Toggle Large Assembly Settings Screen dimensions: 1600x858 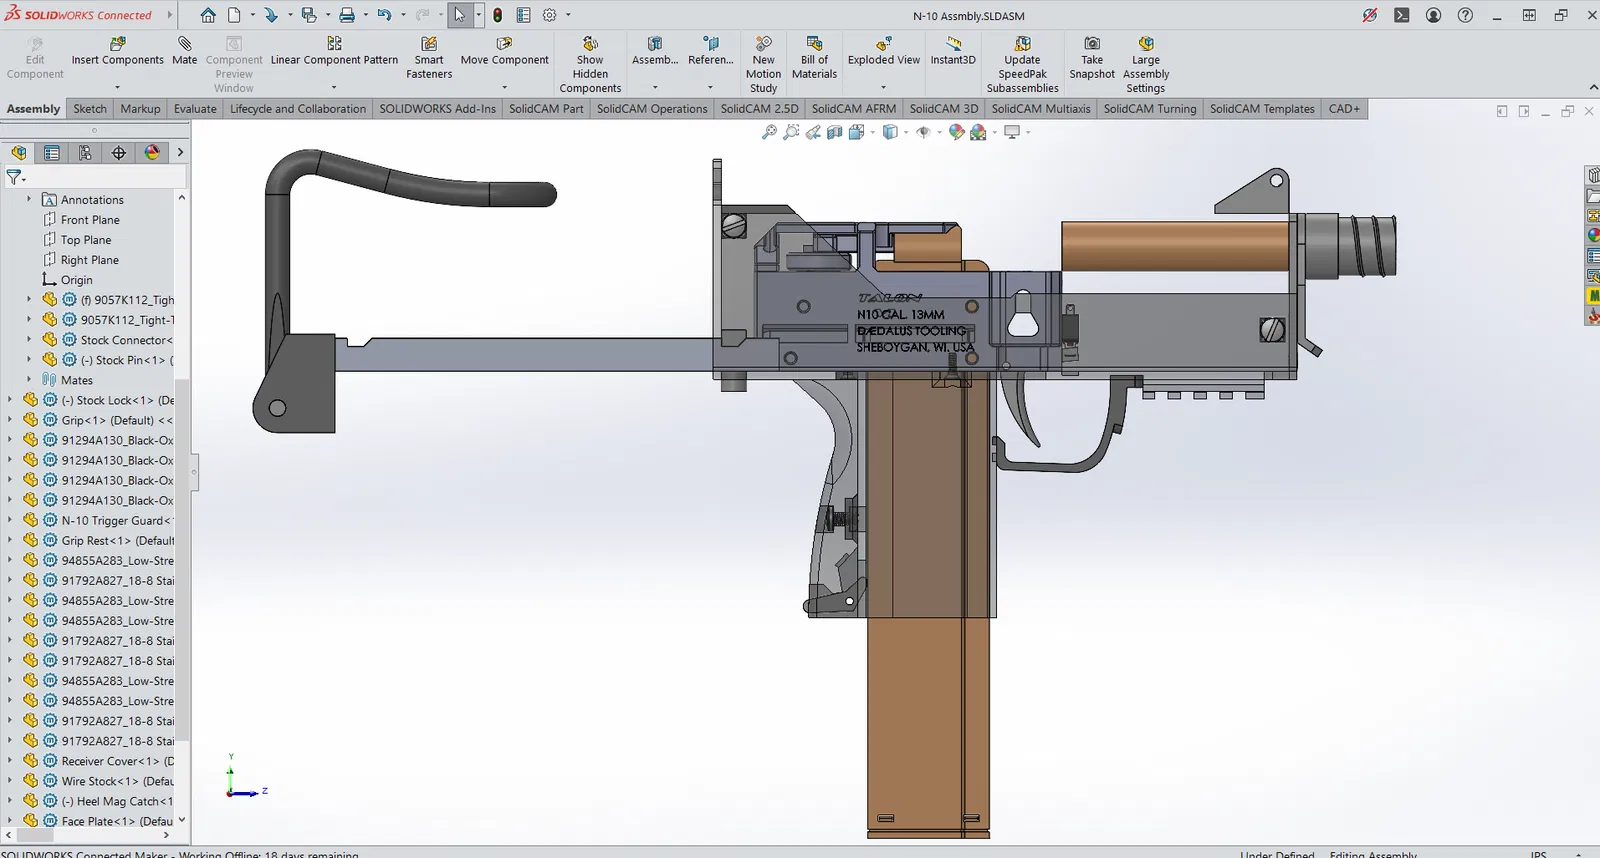click(x=1146, y=44)
